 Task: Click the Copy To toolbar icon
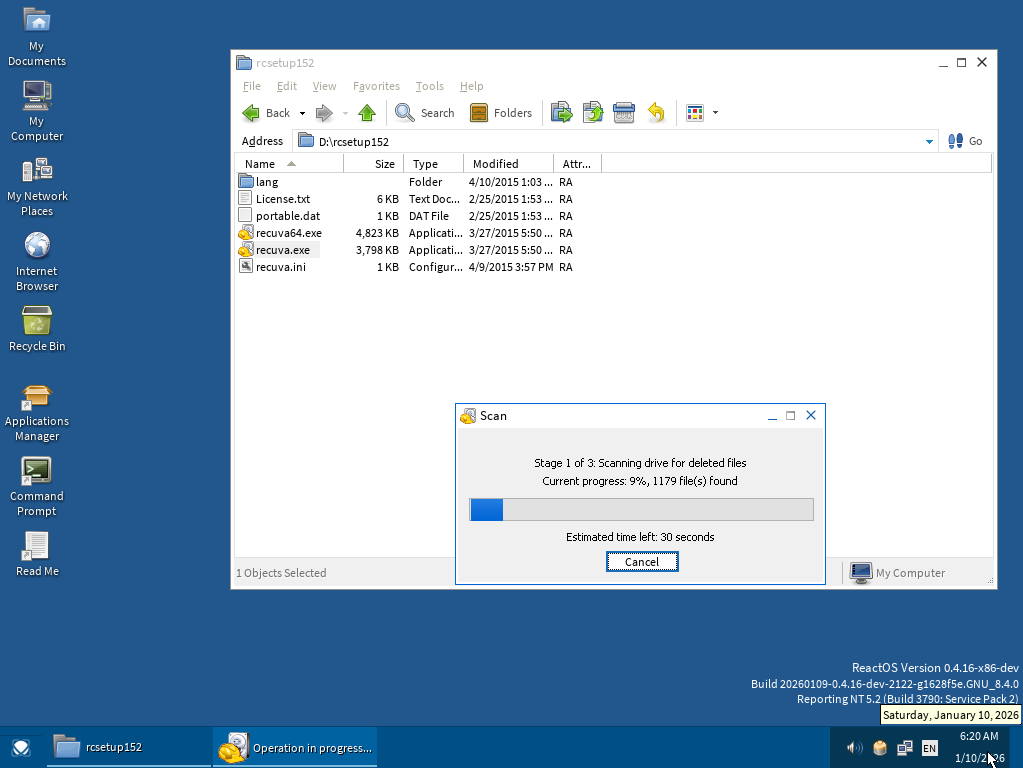[593, 113]
